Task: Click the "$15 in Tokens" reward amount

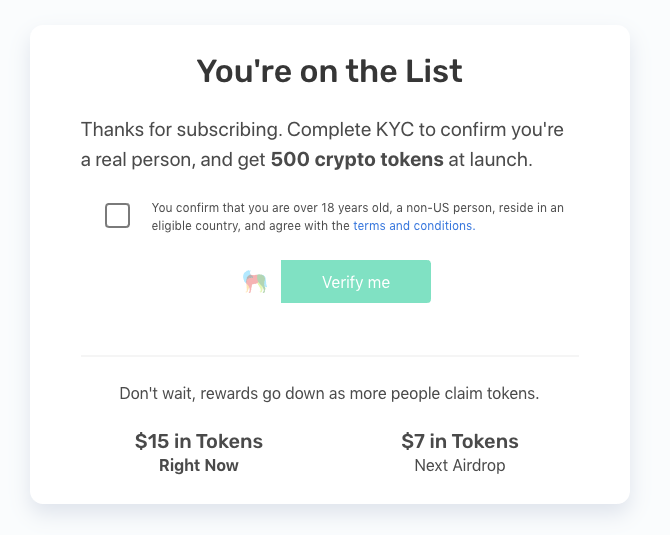Action: coord(199,441)
